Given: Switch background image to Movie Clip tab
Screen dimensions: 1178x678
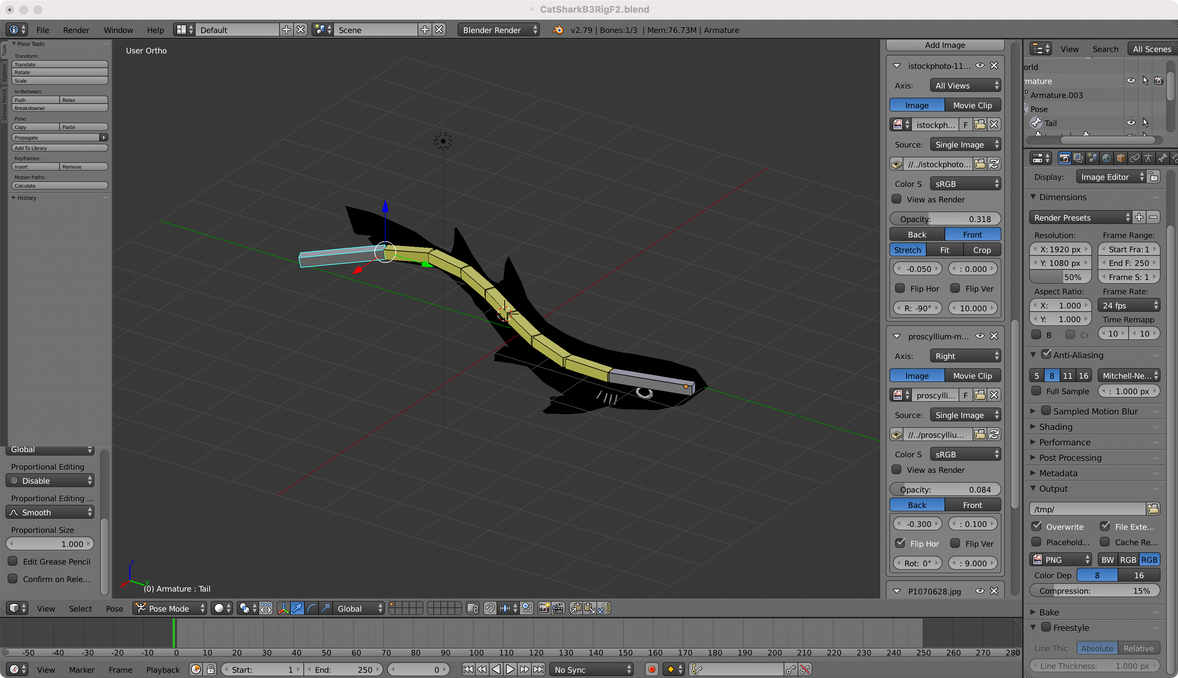Looking at the screenshot, I should coord(973,104).
